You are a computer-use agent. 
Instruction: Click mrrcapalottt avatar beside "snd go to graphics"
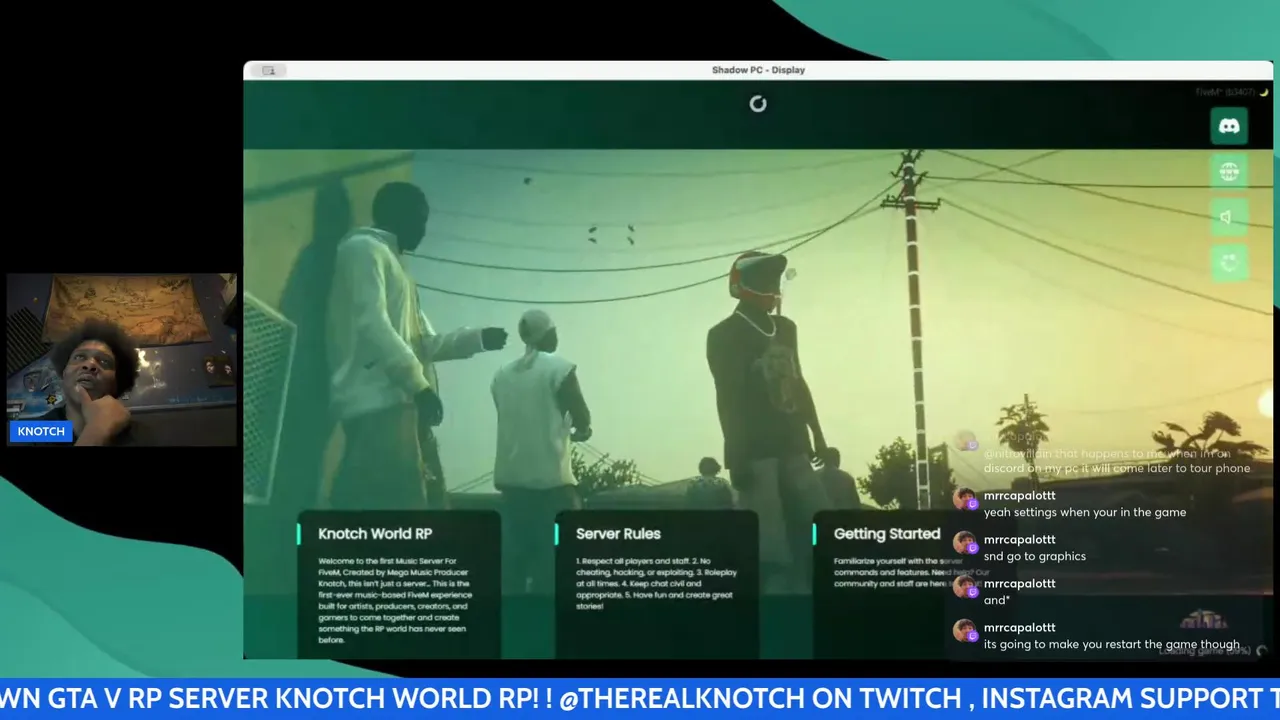tap(965, 543)
